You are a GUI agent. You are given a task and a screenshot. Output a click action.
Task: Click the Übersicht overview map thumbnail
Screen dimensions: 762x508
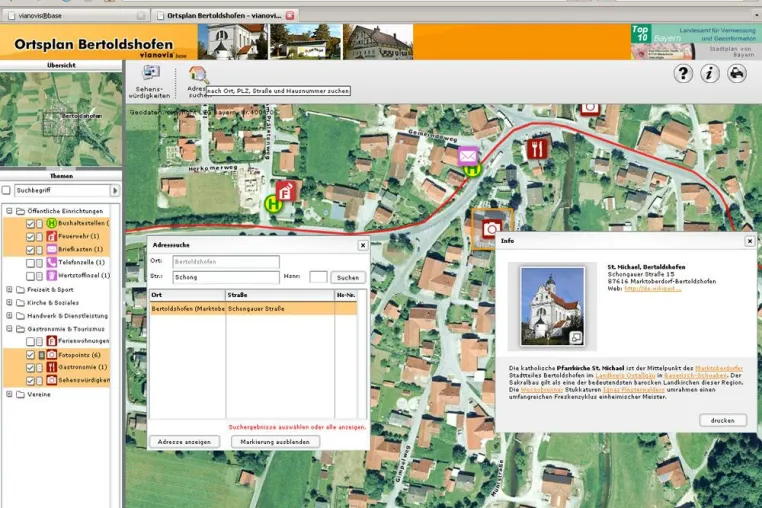pyautogui.click(x=61, y=119)
